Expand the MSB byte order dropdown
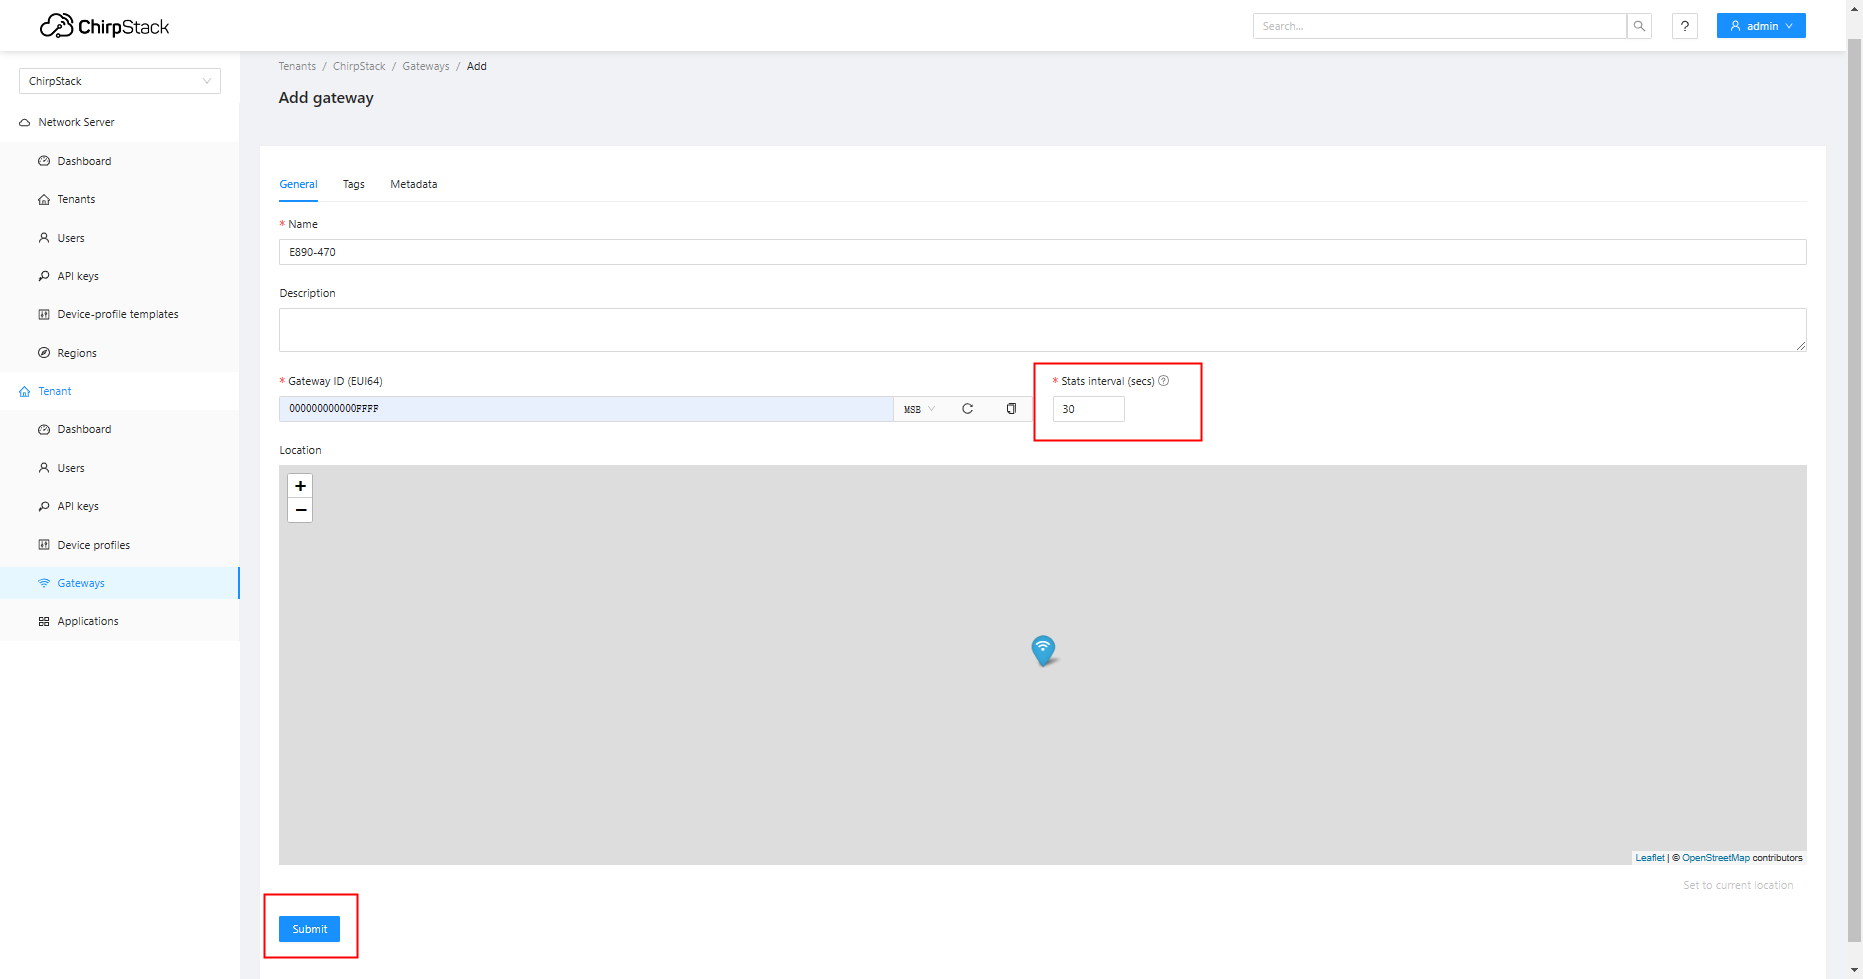This screenshot has height=979, width=1863. 919,409
